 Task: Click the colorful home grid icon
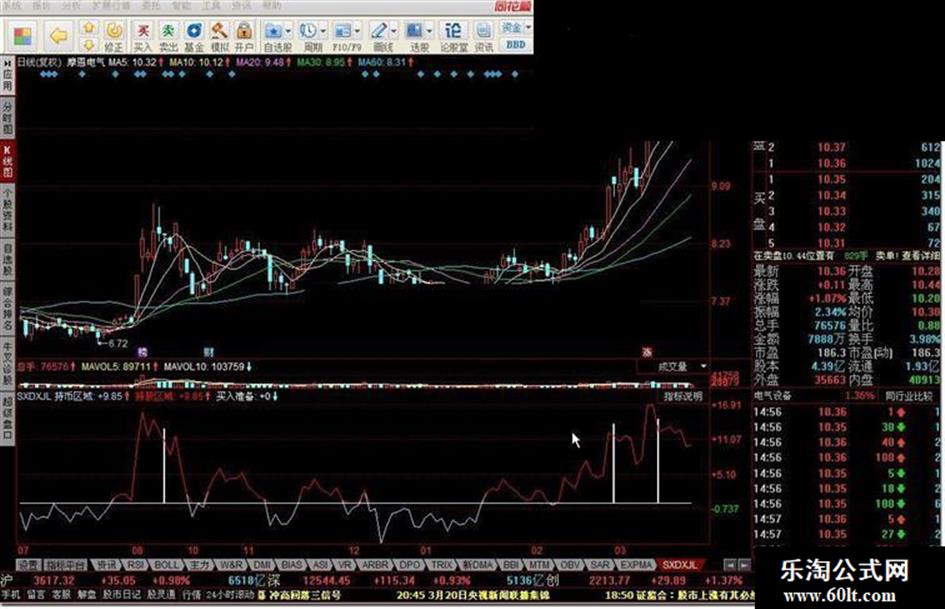point(23,36)
